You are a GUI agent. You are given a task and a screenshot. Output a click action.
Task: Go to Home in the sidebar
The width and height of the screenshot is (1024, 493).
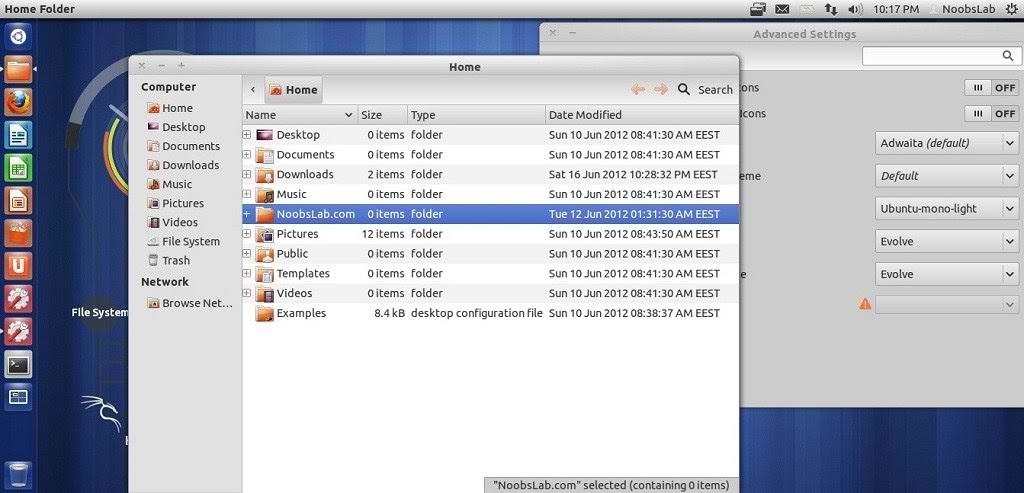pos(177,108)
